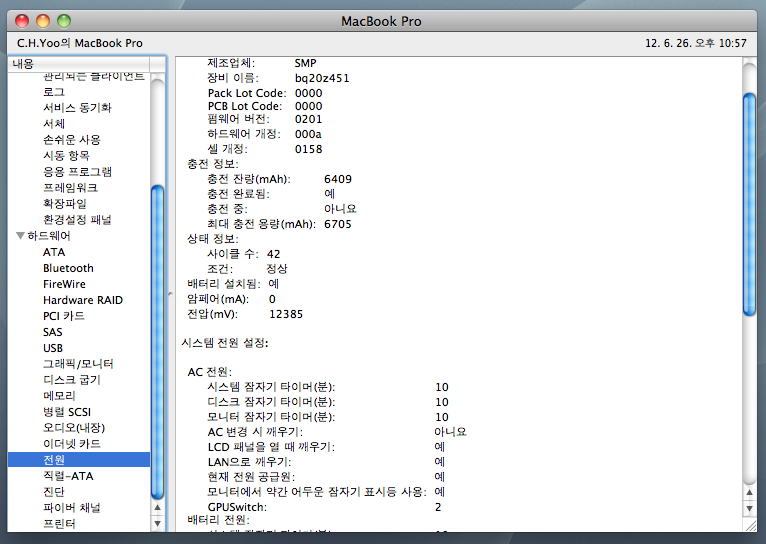Open the 프린터 entry
Viewport: 766px width, 544px height.
click(x=59, y=524)
